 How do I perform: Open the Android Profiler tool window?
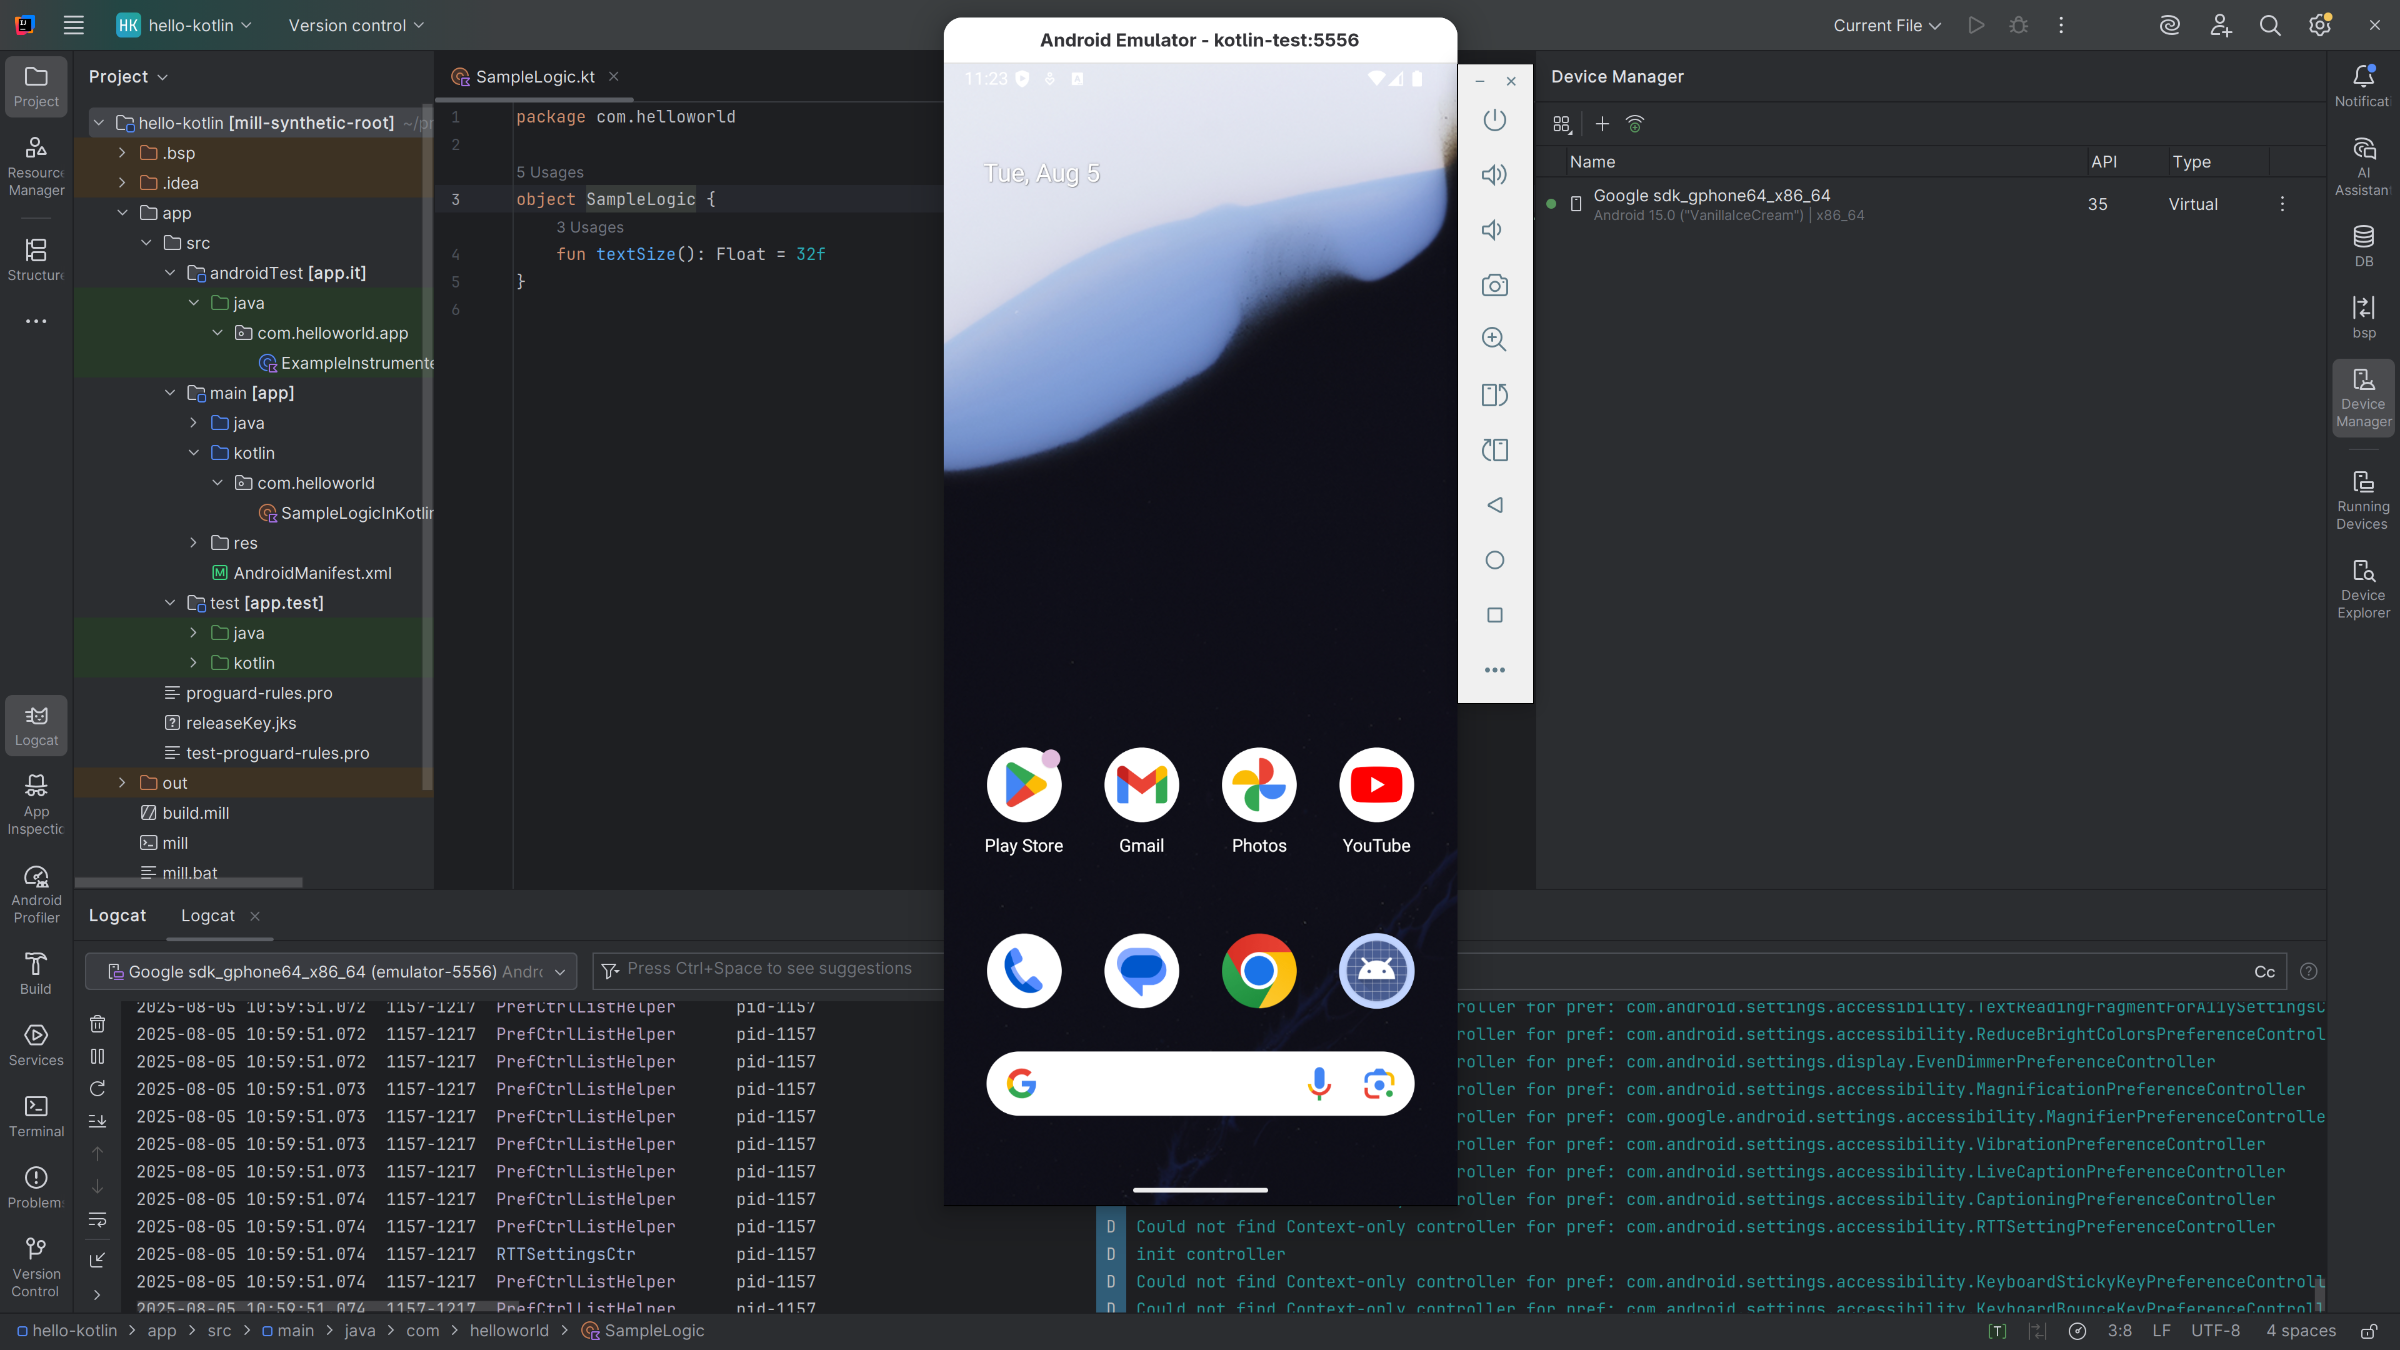pyautogui.click(x=36, y=891)
